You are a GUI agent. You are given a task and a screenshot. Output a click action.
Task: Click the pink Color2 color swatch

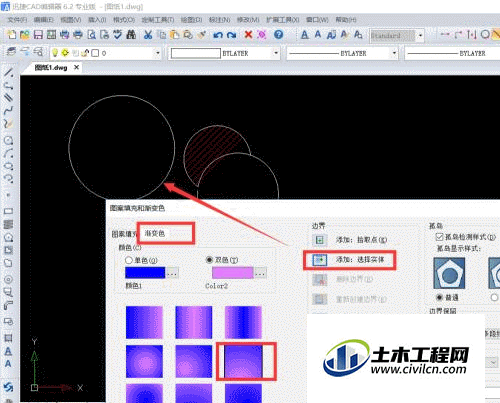point(233,273)
